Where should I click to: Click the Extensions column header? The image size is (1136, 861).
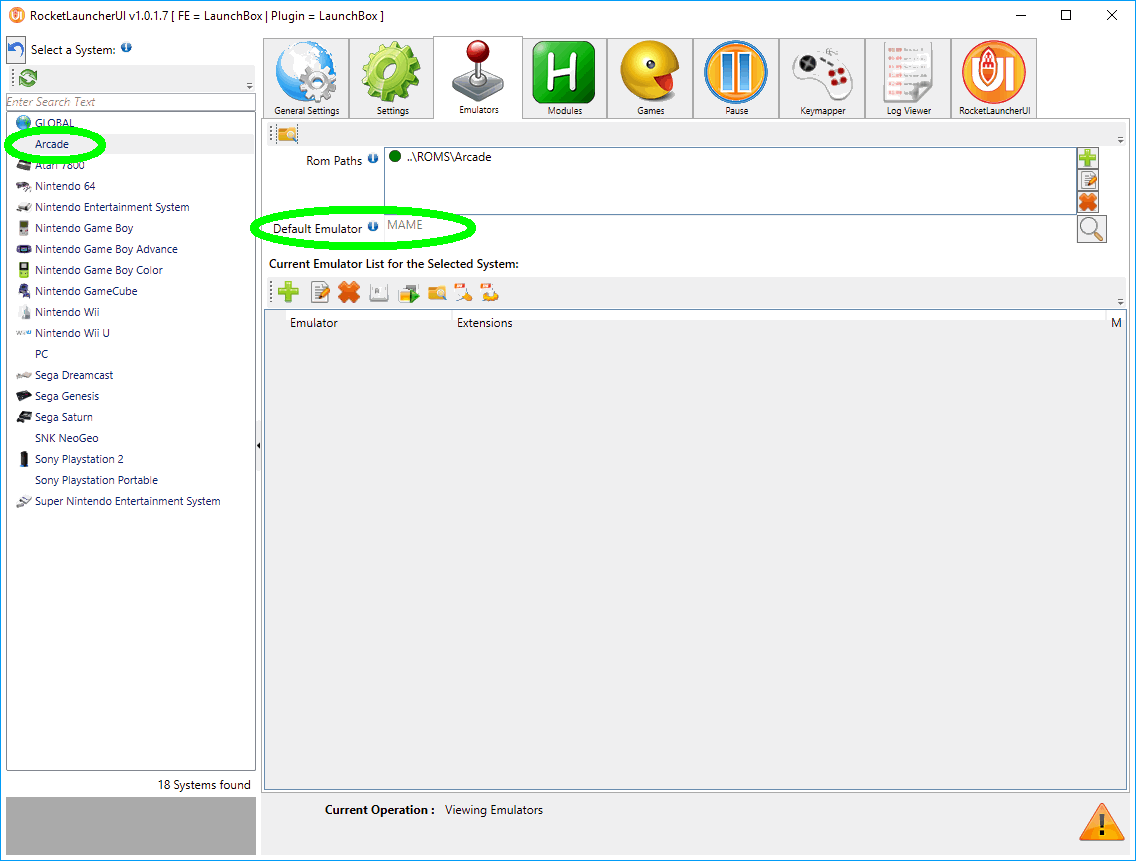point(484,323)
